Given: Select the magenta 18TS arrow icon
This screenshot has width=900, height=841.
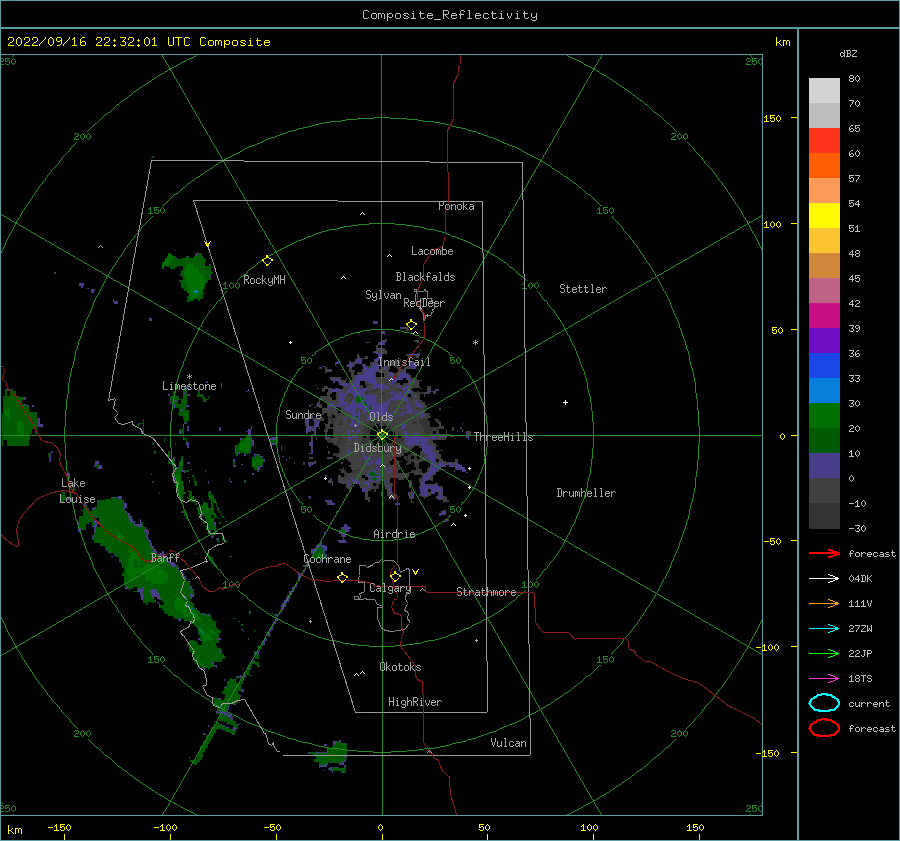Looking at the screenshot, I should point(824,679).
